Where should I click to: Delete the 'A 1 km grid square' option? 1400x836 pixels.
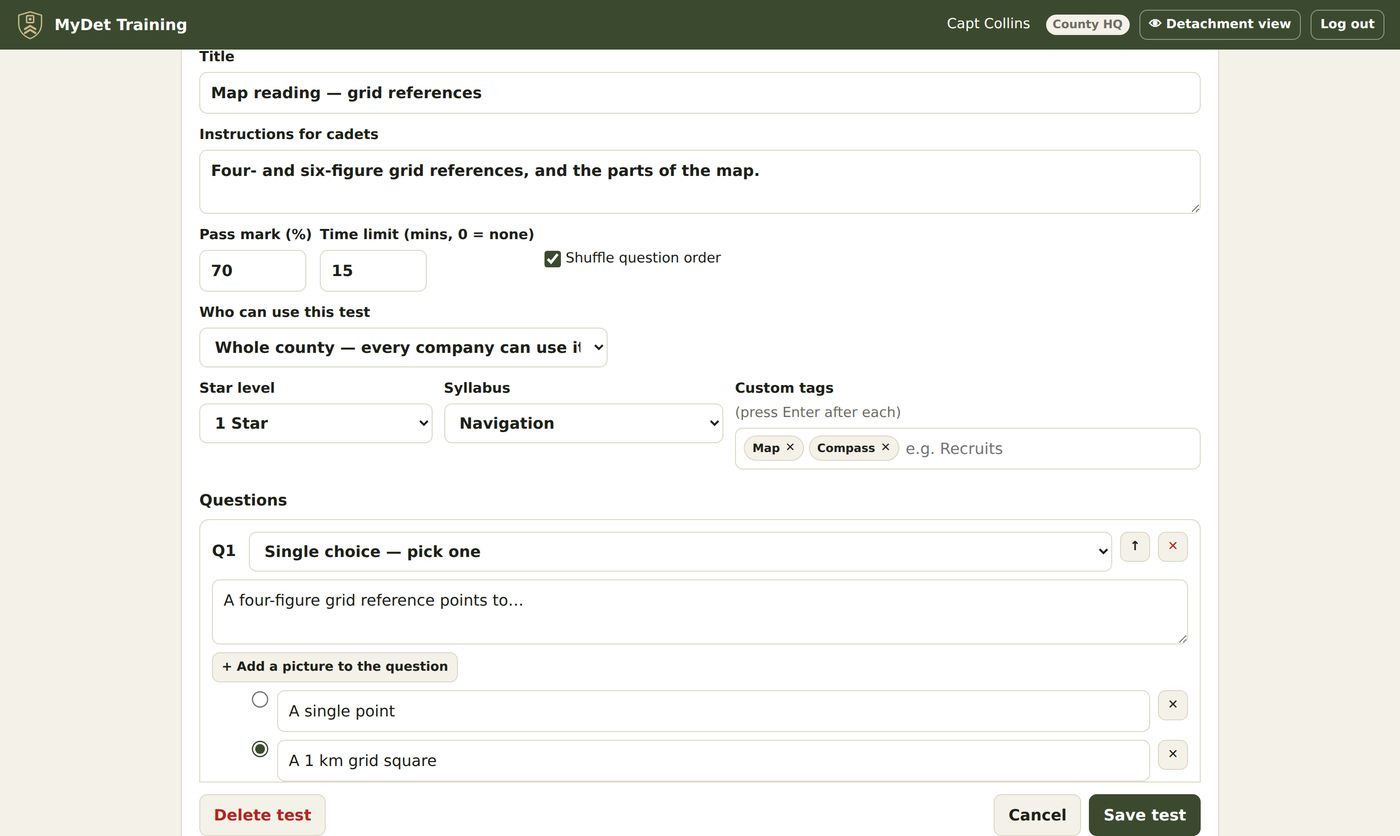(1173, 755)
